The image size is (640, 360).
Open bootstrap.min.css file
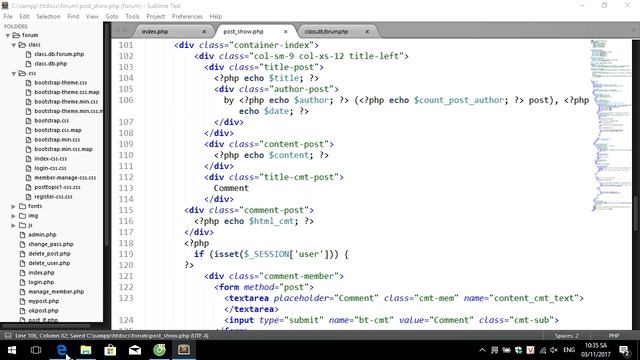tap(57, 140)
